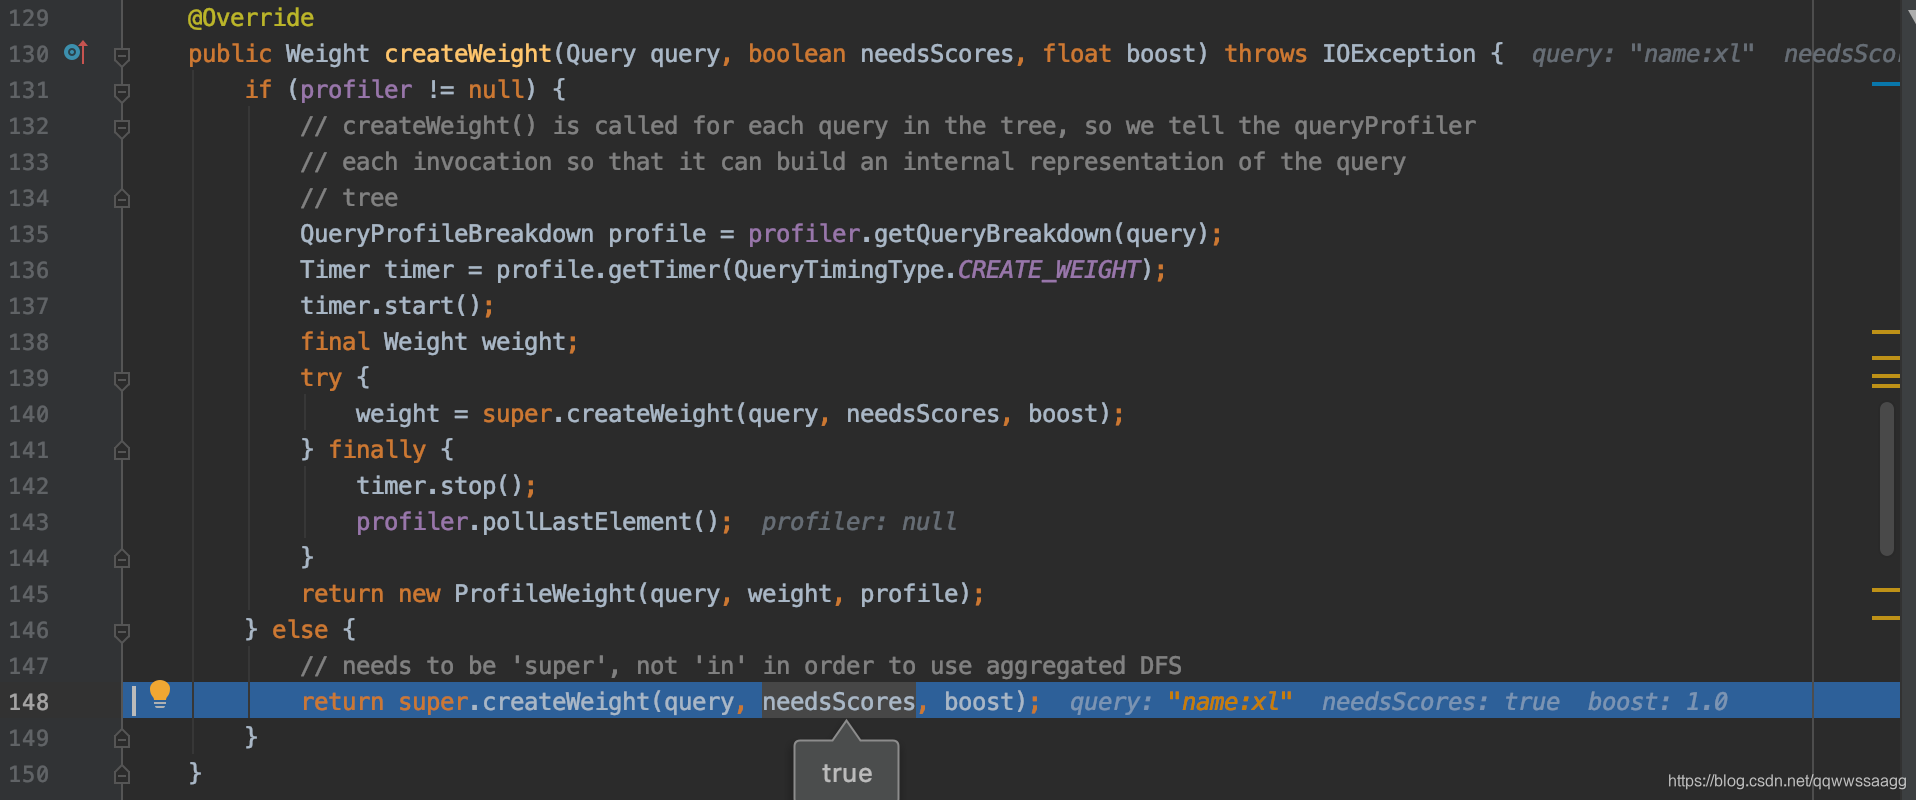Collapse the try block fold at line 139
This screenshot has width=1916, height=800.
coord(122,380)
